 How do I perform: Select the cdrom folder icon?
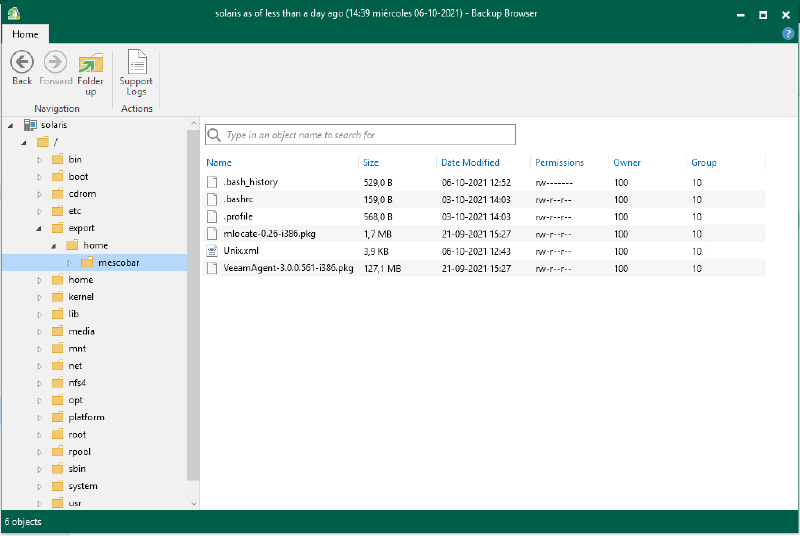click(x=58, y=194)
